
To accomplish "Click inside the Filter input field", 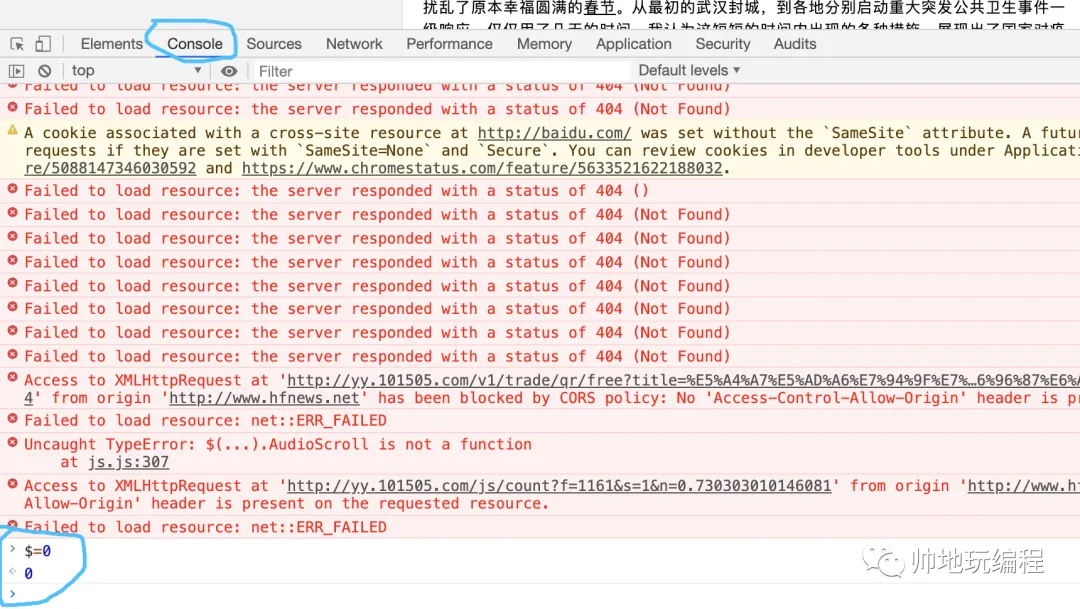I will pos(441,71).
